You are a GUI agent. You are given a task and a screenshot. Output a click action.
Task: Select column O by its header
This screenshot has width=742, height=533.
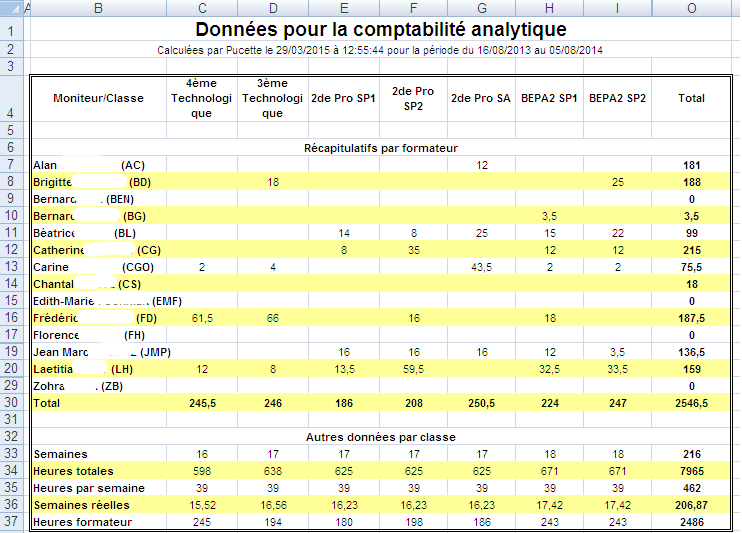tap(691, 8)
